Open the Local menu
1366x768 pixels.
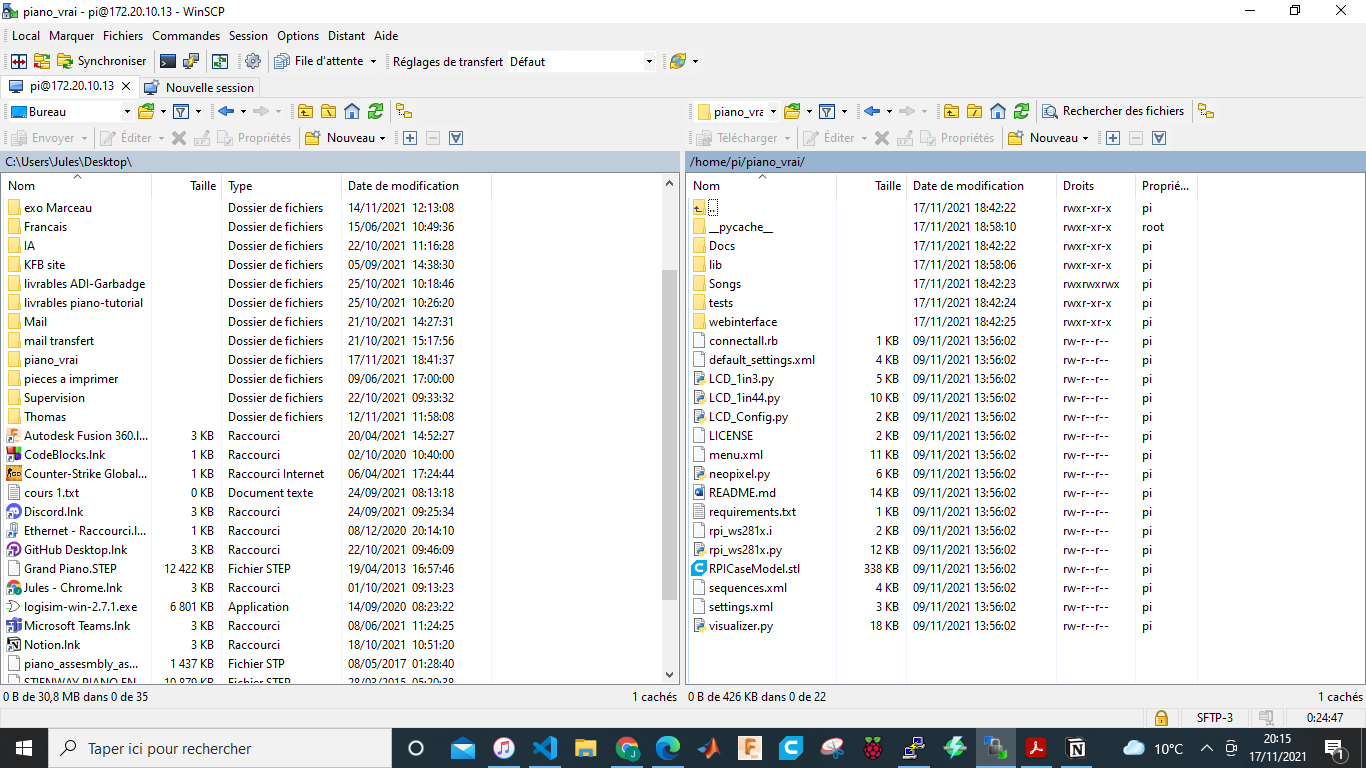point(26,35)
